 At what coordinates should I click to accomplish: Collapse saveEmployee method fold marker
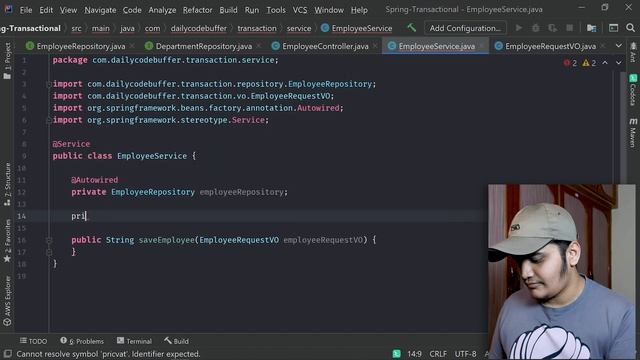click(49, 240)
